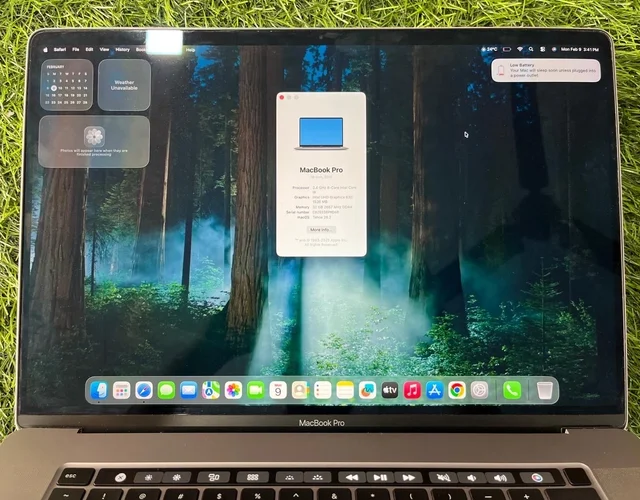Viewport: 640px width, 500px height.
Task: Open the View menu
Action: (x=104, y=49)
